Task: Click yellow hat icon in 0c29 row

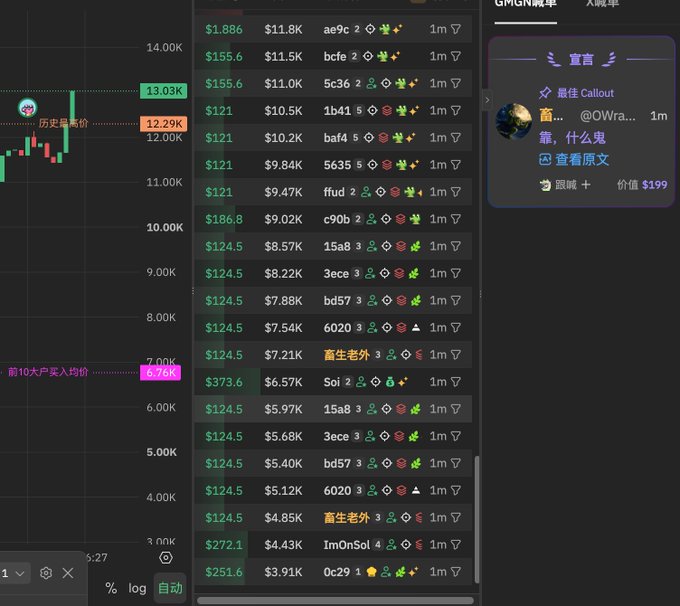Action: tap(371, 572)
